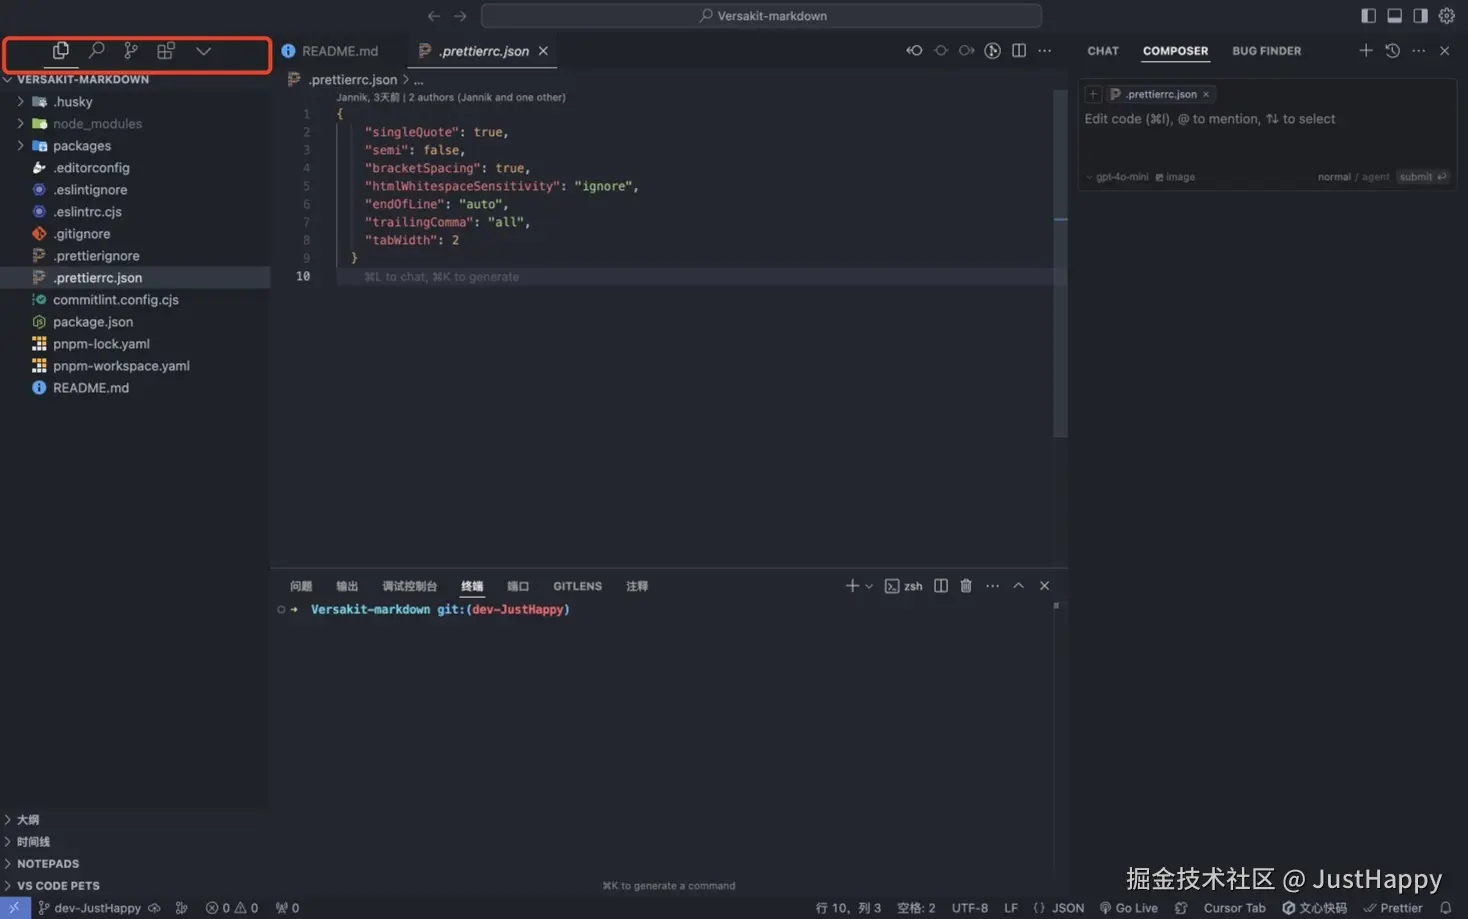Attach an image in composer

coord(1175,177)
